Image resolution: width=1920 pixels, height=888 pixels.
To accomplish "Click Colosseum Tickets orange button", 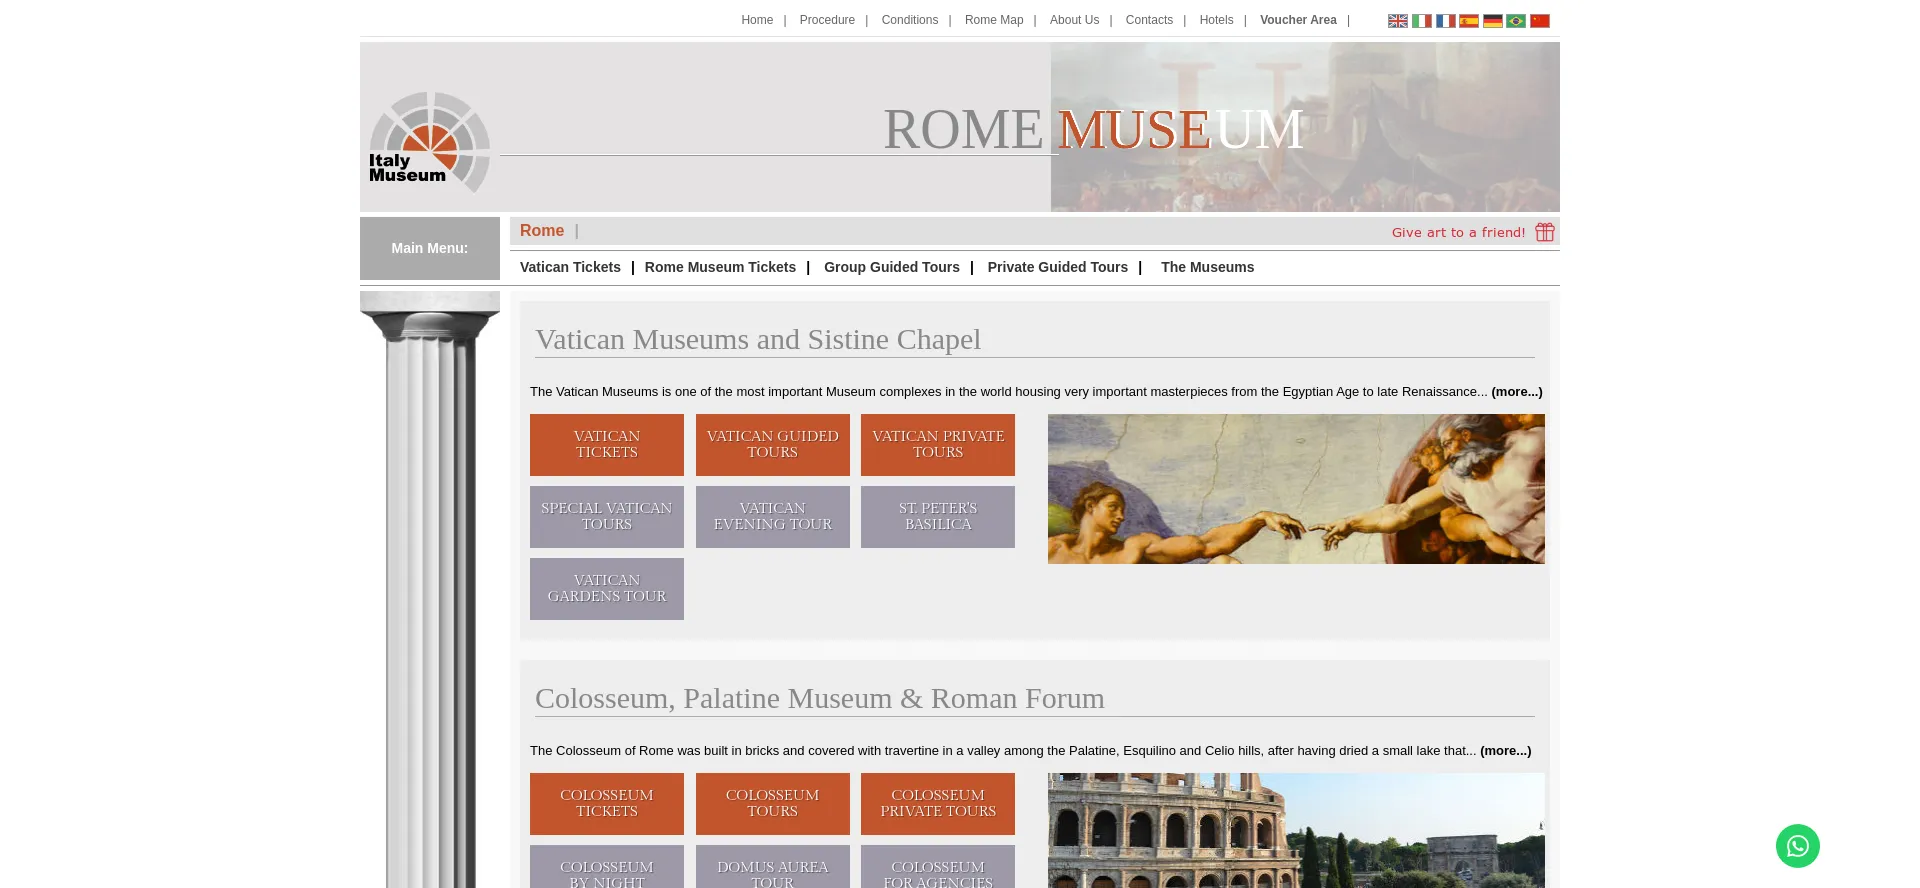I will (x=607, y=804).
